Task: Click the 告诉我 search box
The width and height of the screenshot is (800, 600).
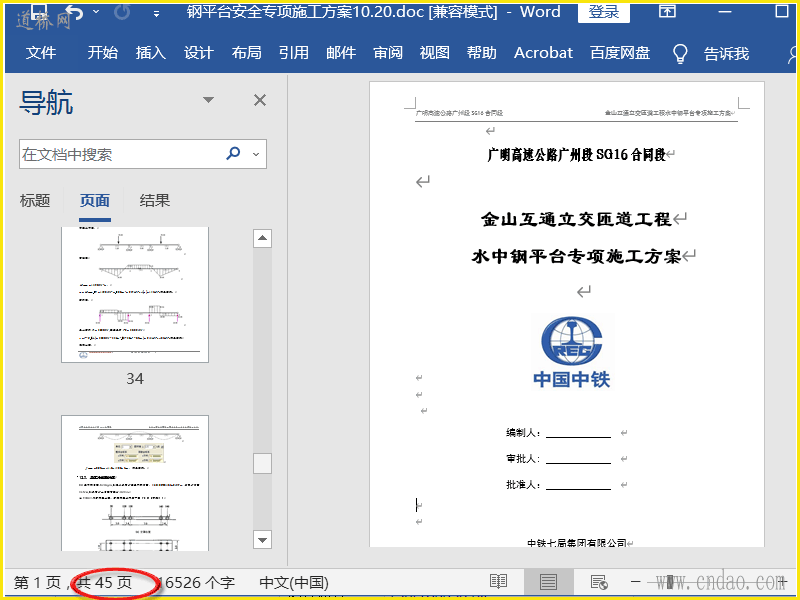Action: 726,54
